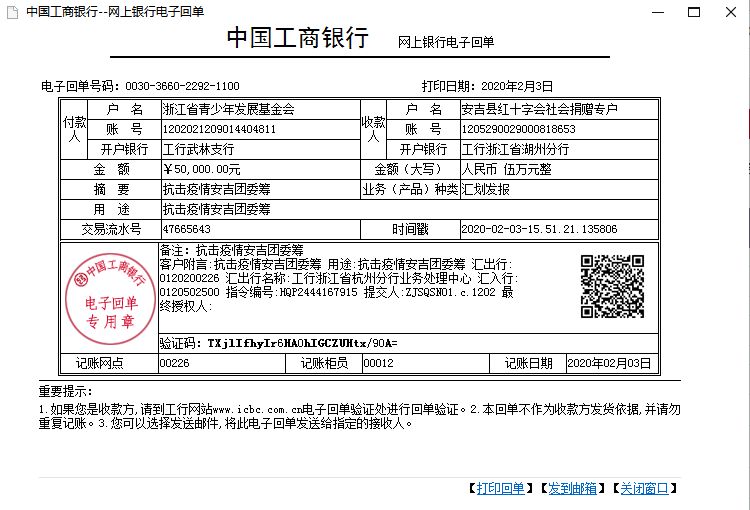Click bookkeeping teller value 00012

pos(378,364)
